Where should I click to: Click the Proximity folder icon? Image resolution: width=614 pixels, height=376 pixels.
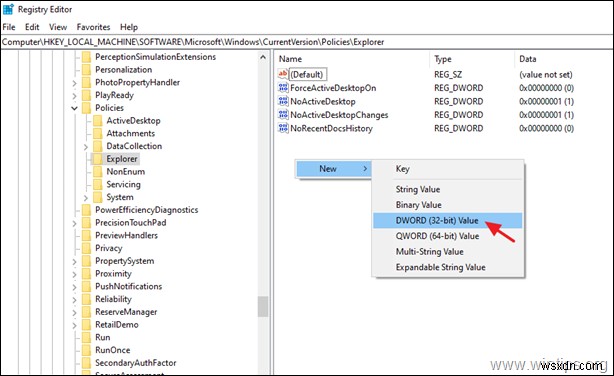[87, 274]
